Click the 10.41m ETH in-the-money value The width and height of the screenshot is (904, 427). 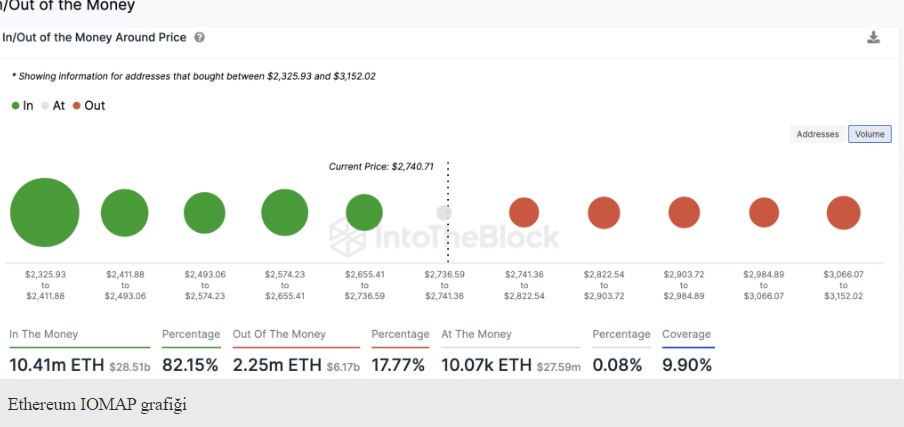pyautogui.click(x=56, y=365)
